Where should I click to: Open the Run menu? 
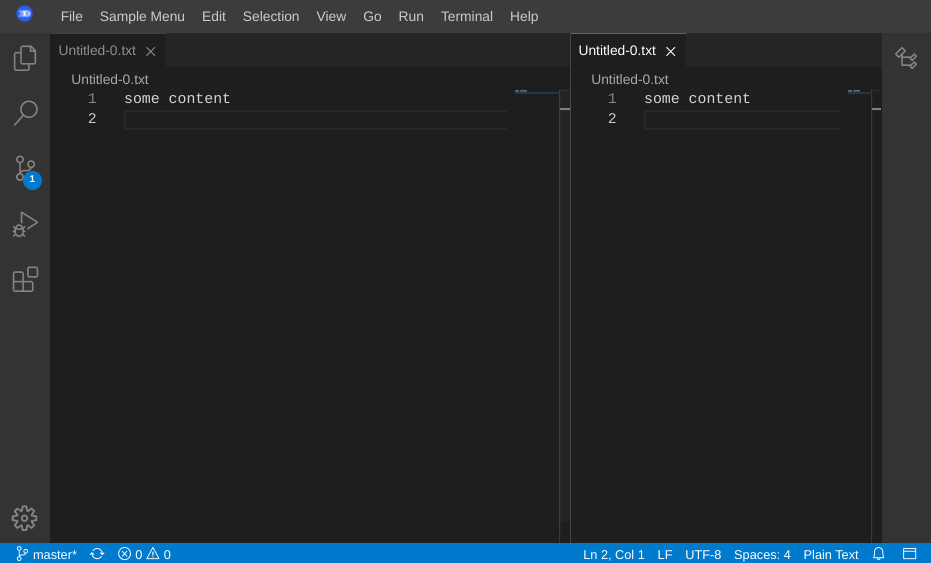coord(411,16)
